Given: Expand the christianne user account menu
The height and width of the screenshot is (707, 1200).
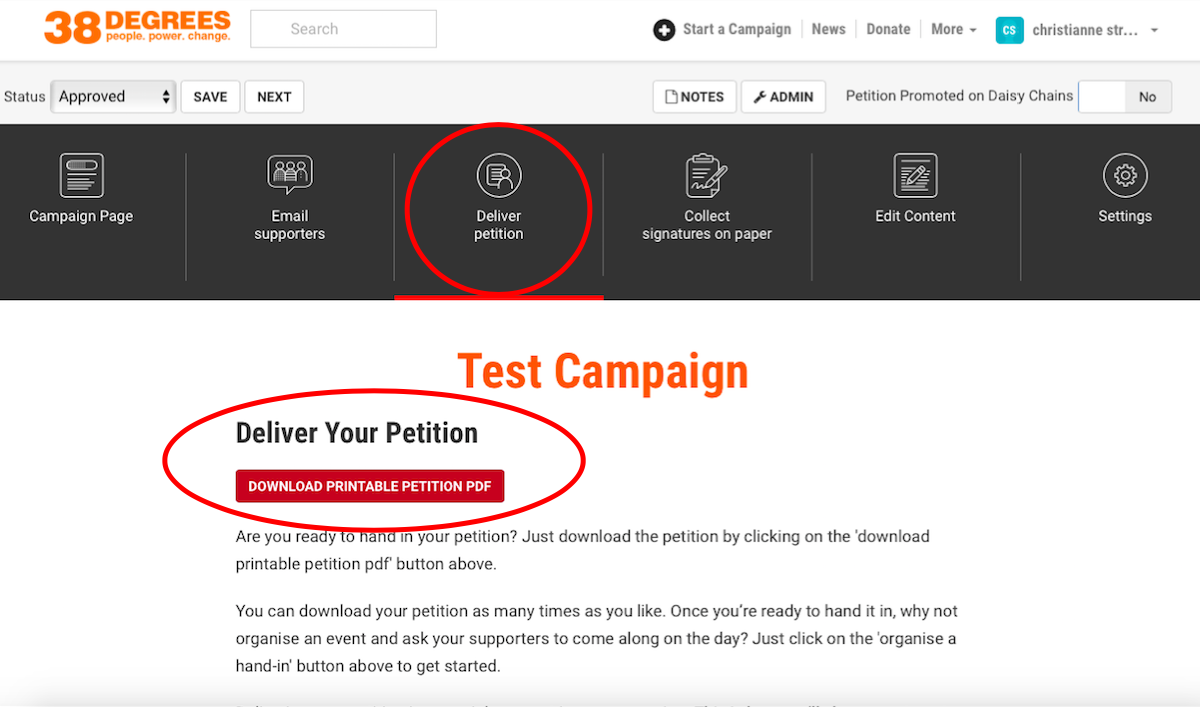Looking at the screenshot, I should point(1096,30).
